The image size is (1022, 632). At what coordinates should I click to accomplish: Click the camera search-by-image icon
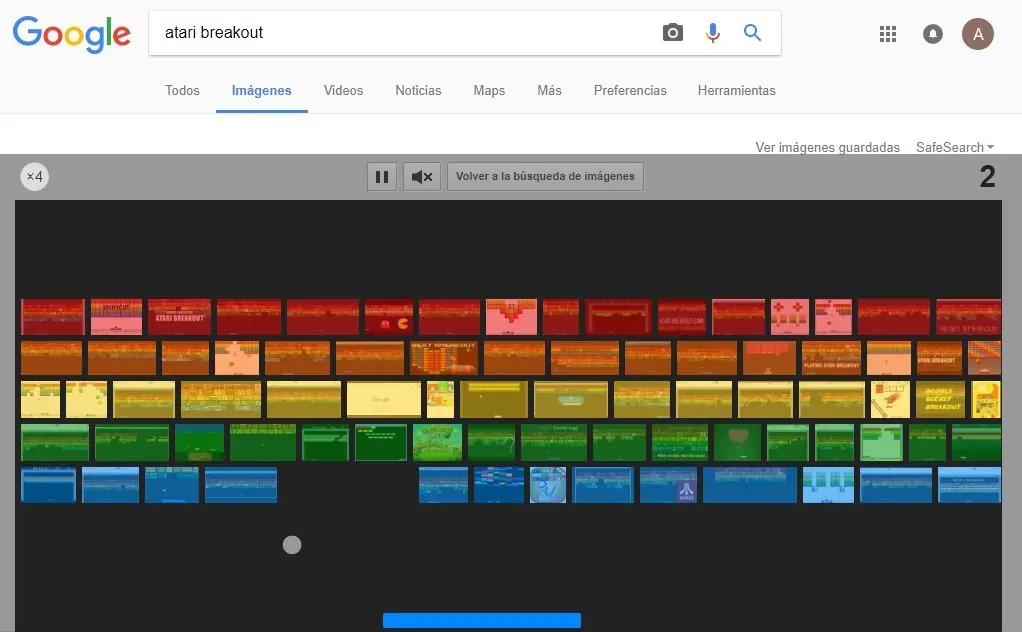click(x=672, y=33)
